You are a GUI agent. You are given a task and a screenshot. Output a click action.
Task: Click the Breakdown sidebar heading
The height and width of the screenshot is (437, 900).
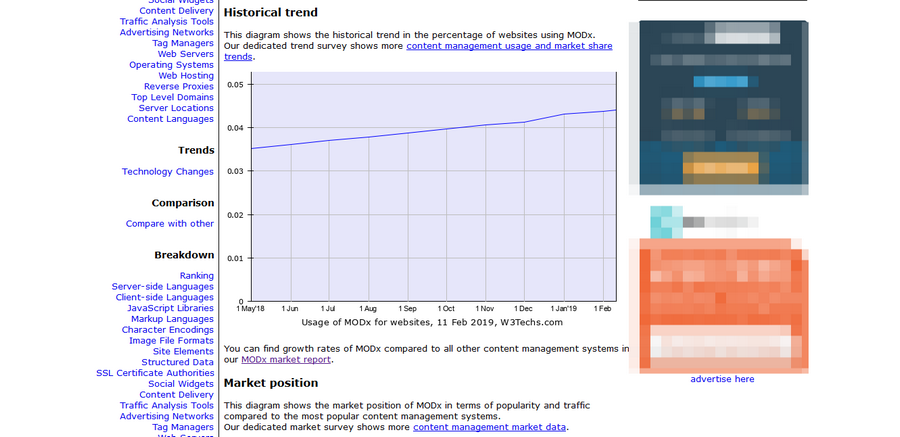click(x=184, y=256)
